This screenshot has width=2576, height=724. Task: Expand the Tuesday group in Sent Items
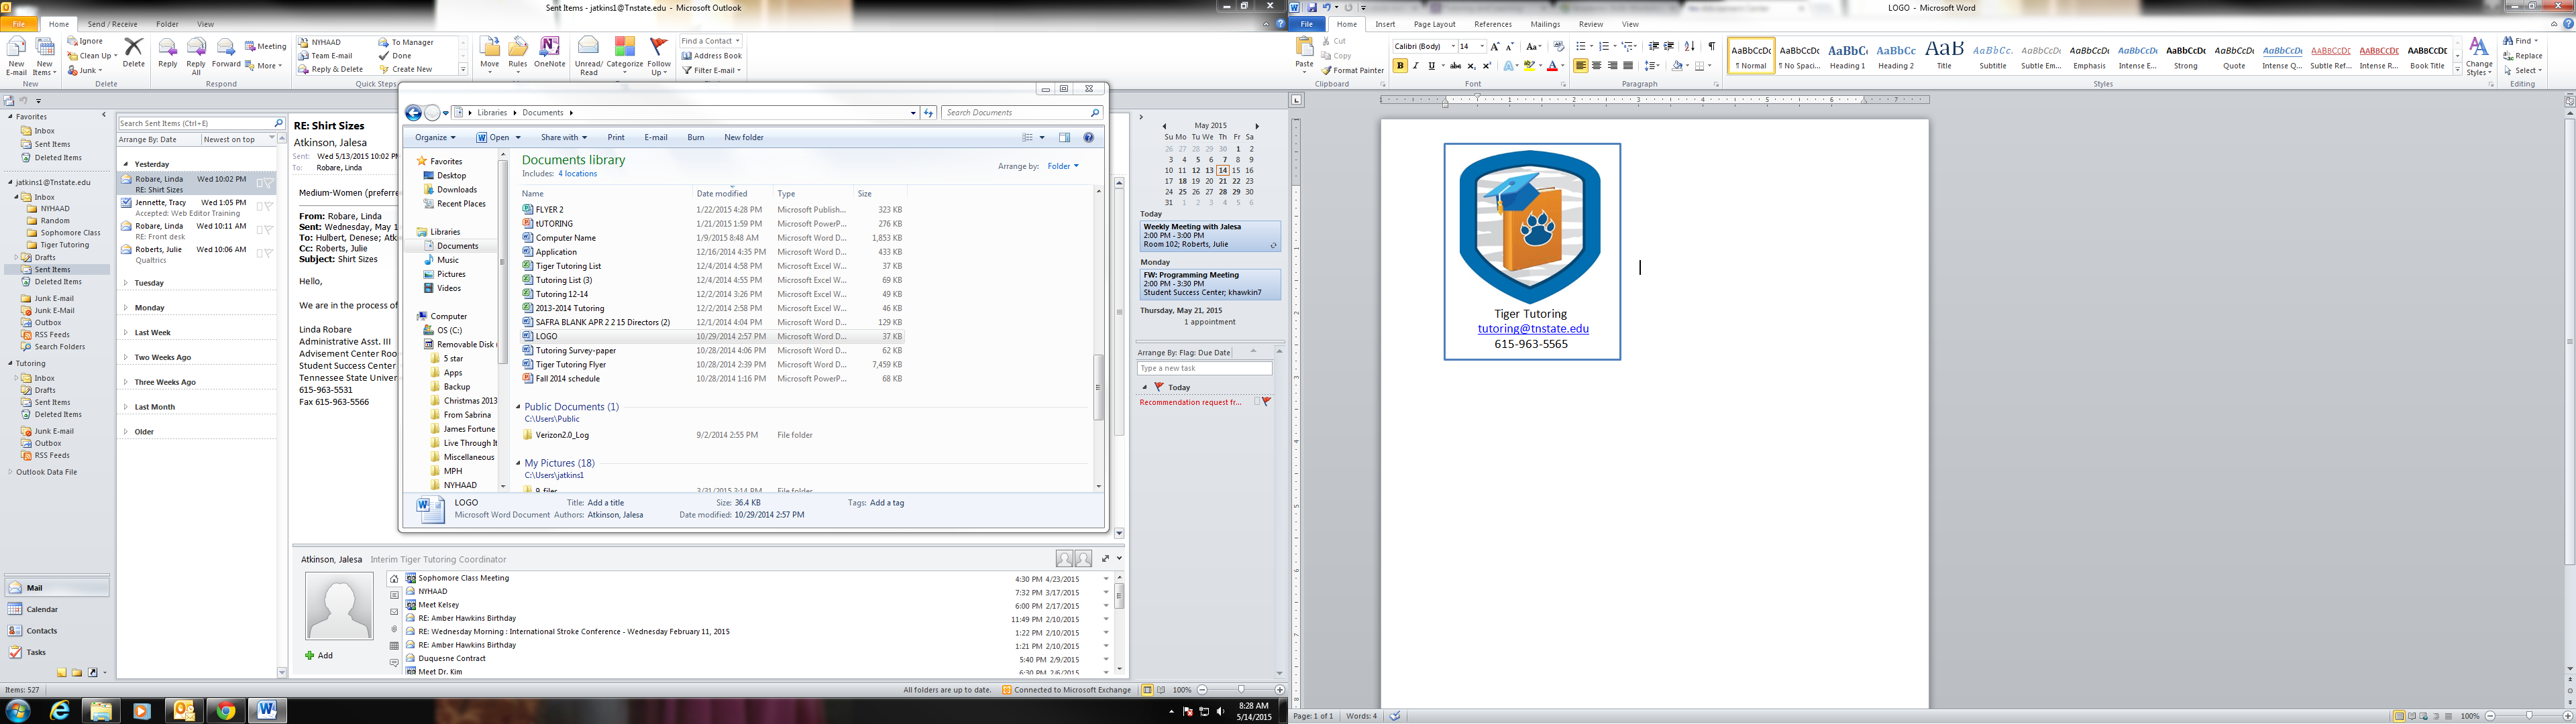click(x=126, y=283)
